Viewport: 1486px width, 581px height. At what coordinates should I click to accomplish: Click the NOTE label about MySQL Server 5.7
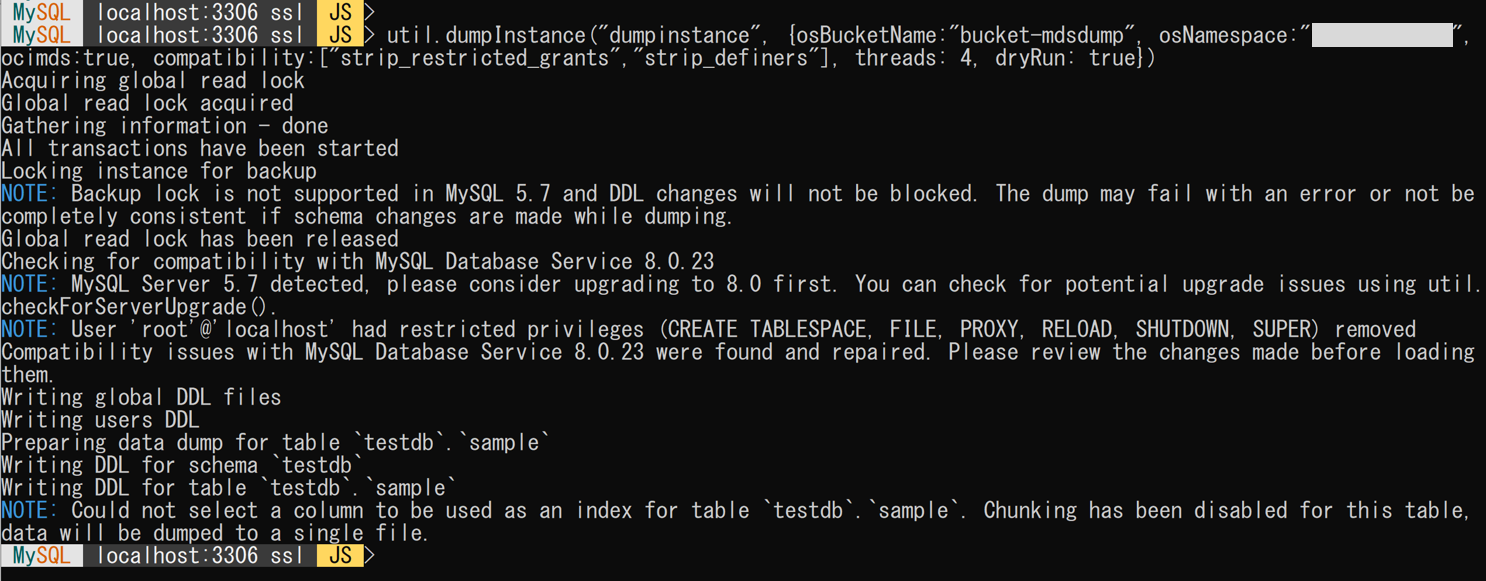click(30, 284)
